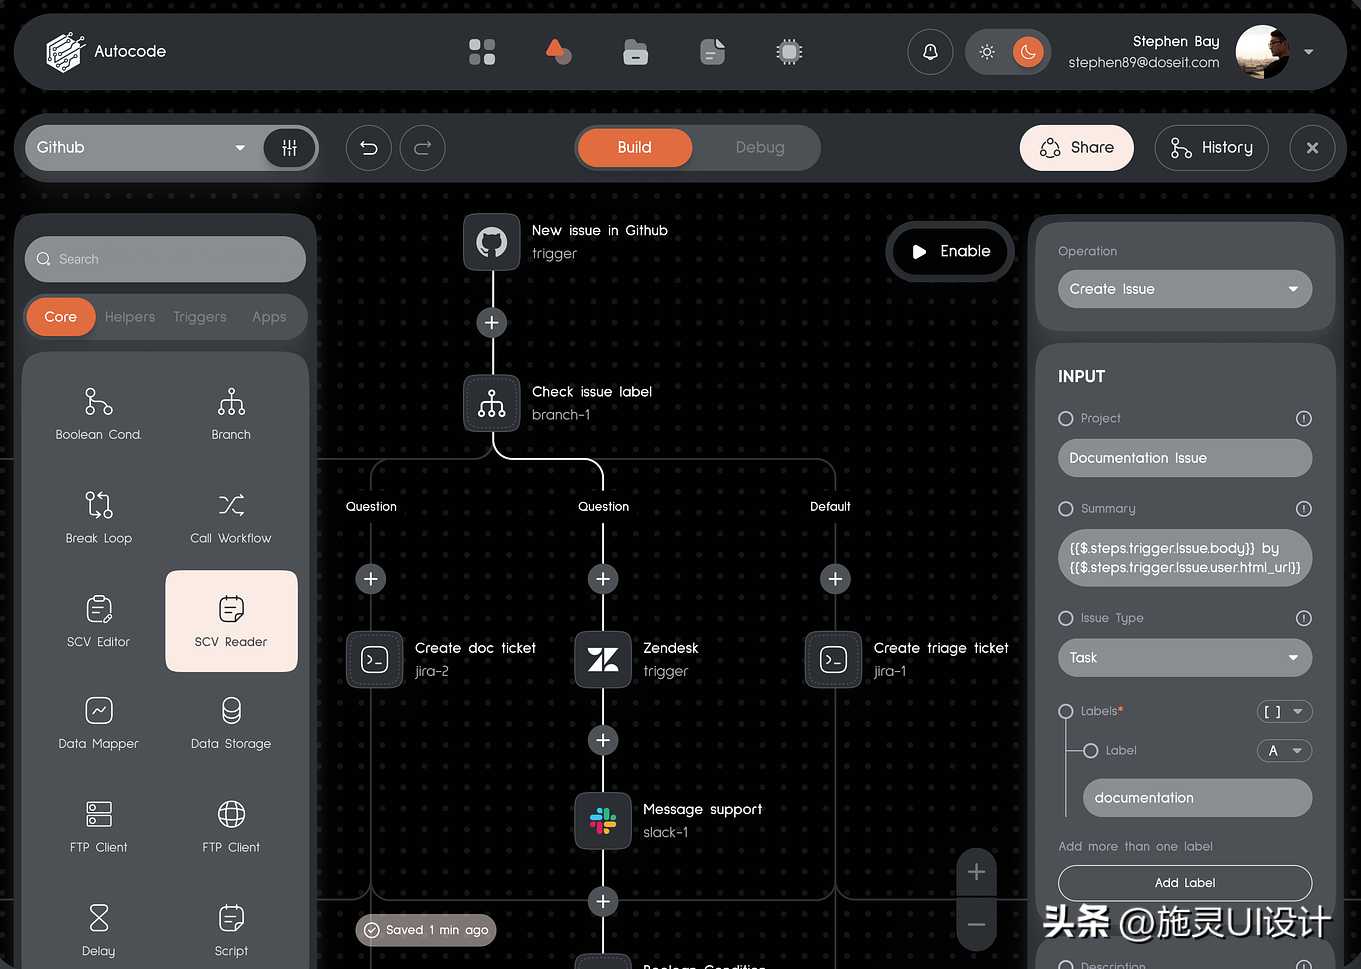Select the Triggers tab

click(200, 317)
